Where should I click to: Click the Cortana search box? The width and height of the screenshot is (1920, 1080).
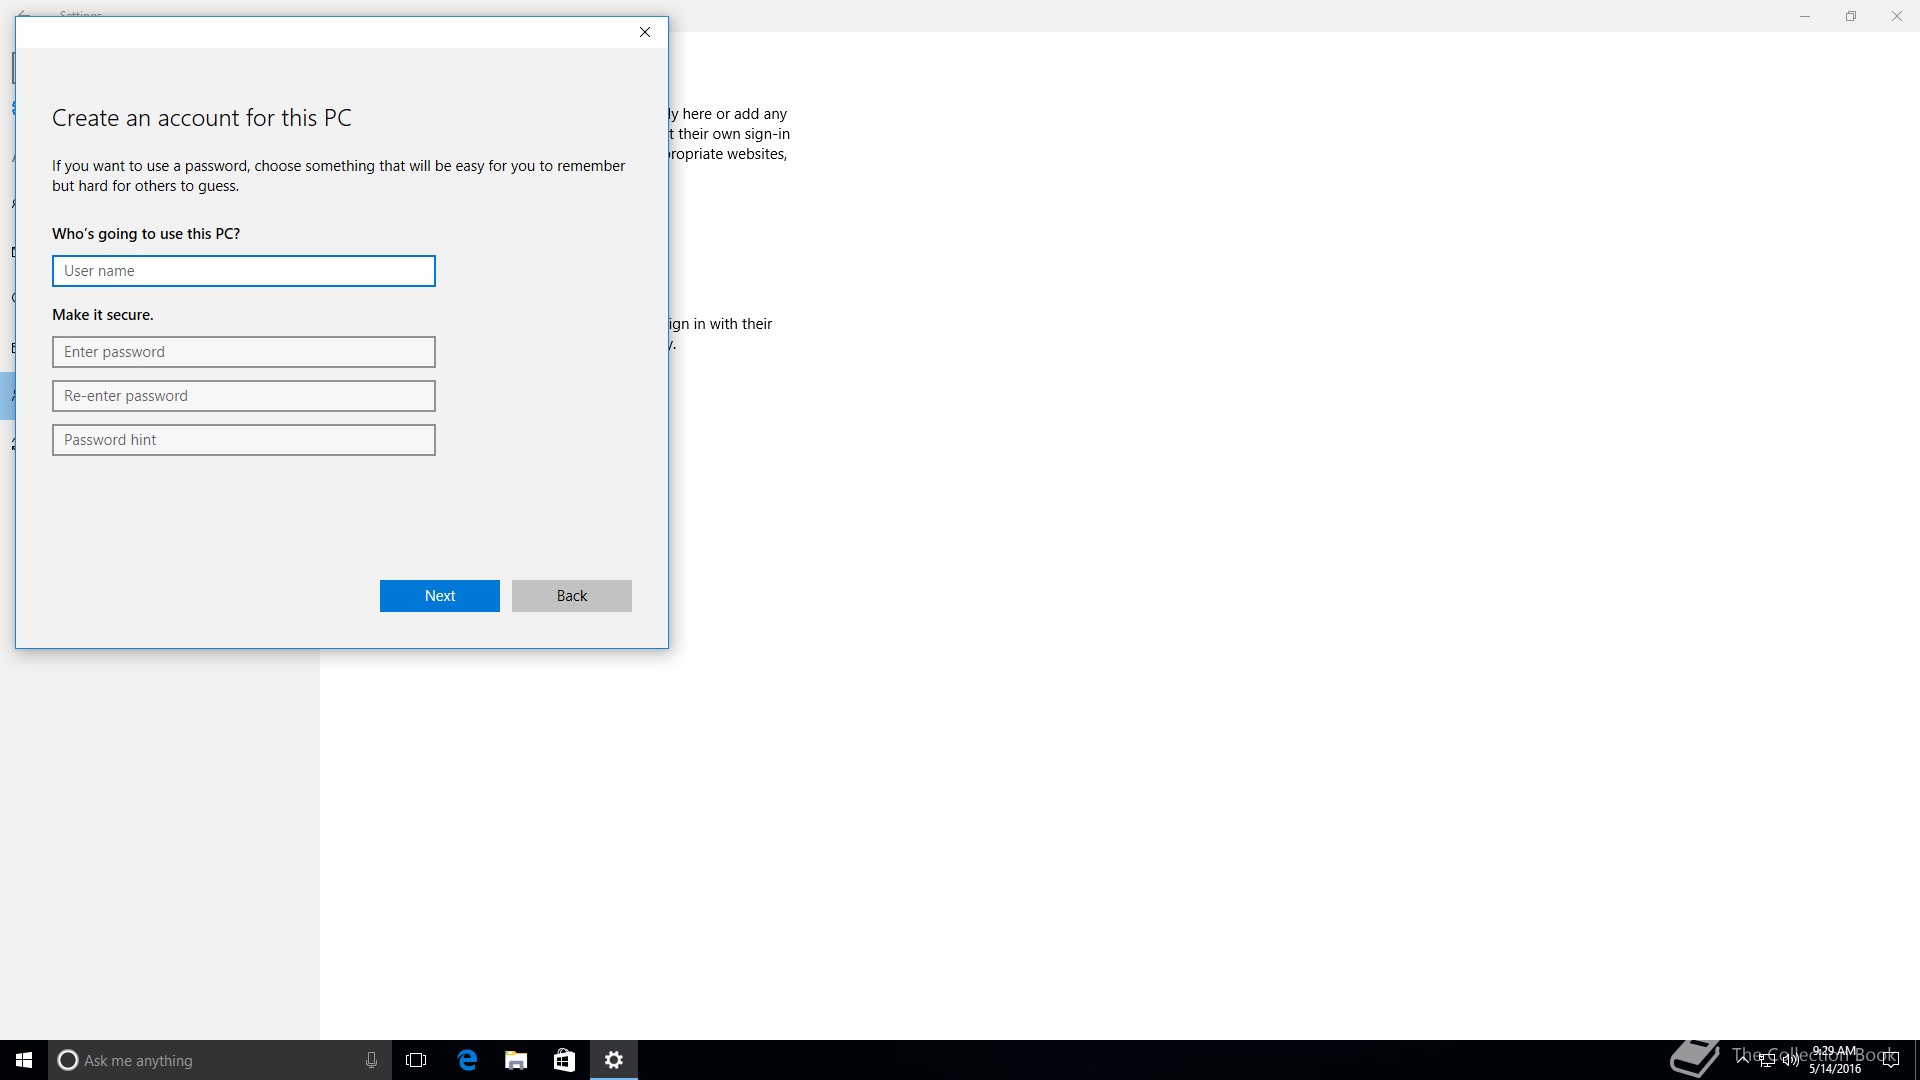pos(219,1060)
